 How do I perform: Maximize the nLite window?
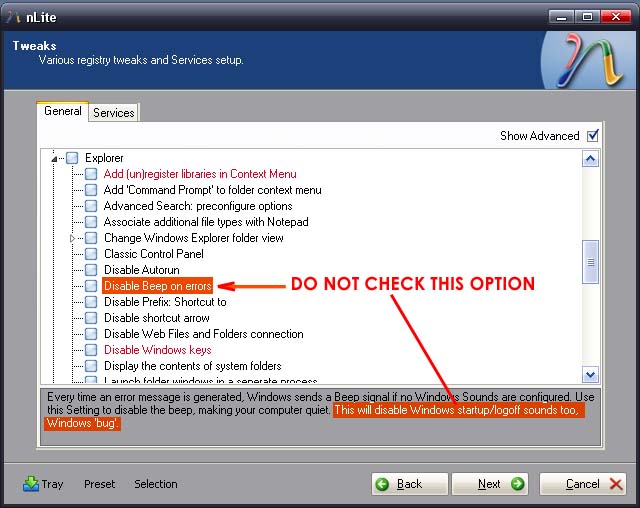pyautogui.click(x=587, y=17)
